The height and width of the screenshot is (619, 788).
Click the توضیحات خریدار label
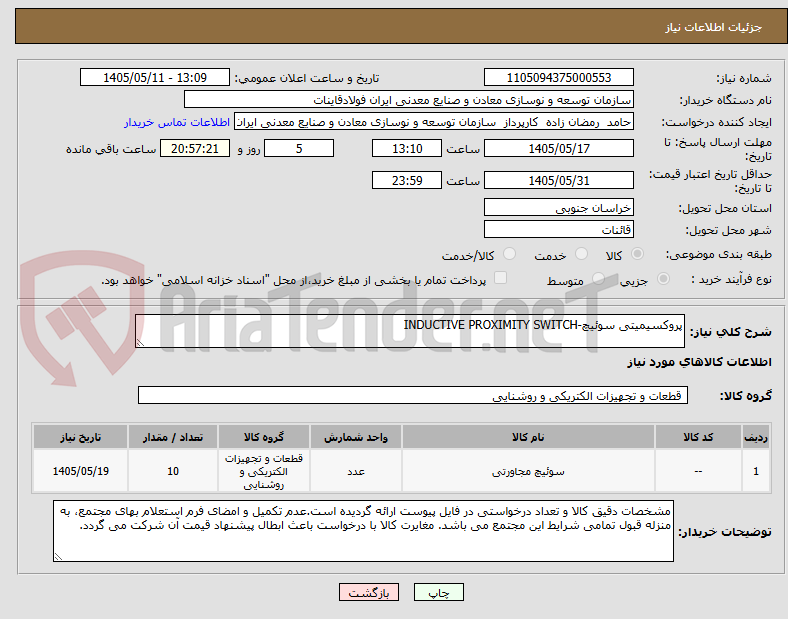pos(725,532)
